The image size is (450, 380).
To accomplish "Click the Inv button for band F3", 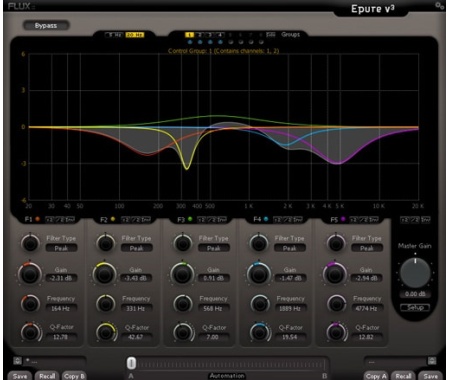I will [222, 220].
